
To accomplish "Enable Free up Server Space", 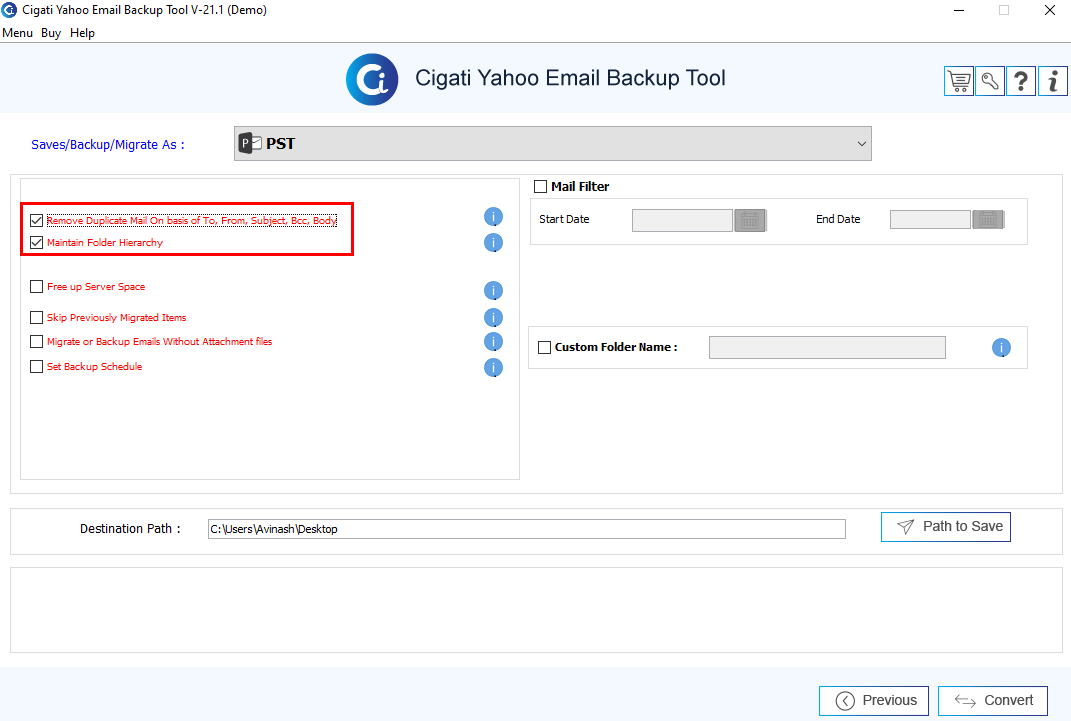I will [x=37, y=287].
